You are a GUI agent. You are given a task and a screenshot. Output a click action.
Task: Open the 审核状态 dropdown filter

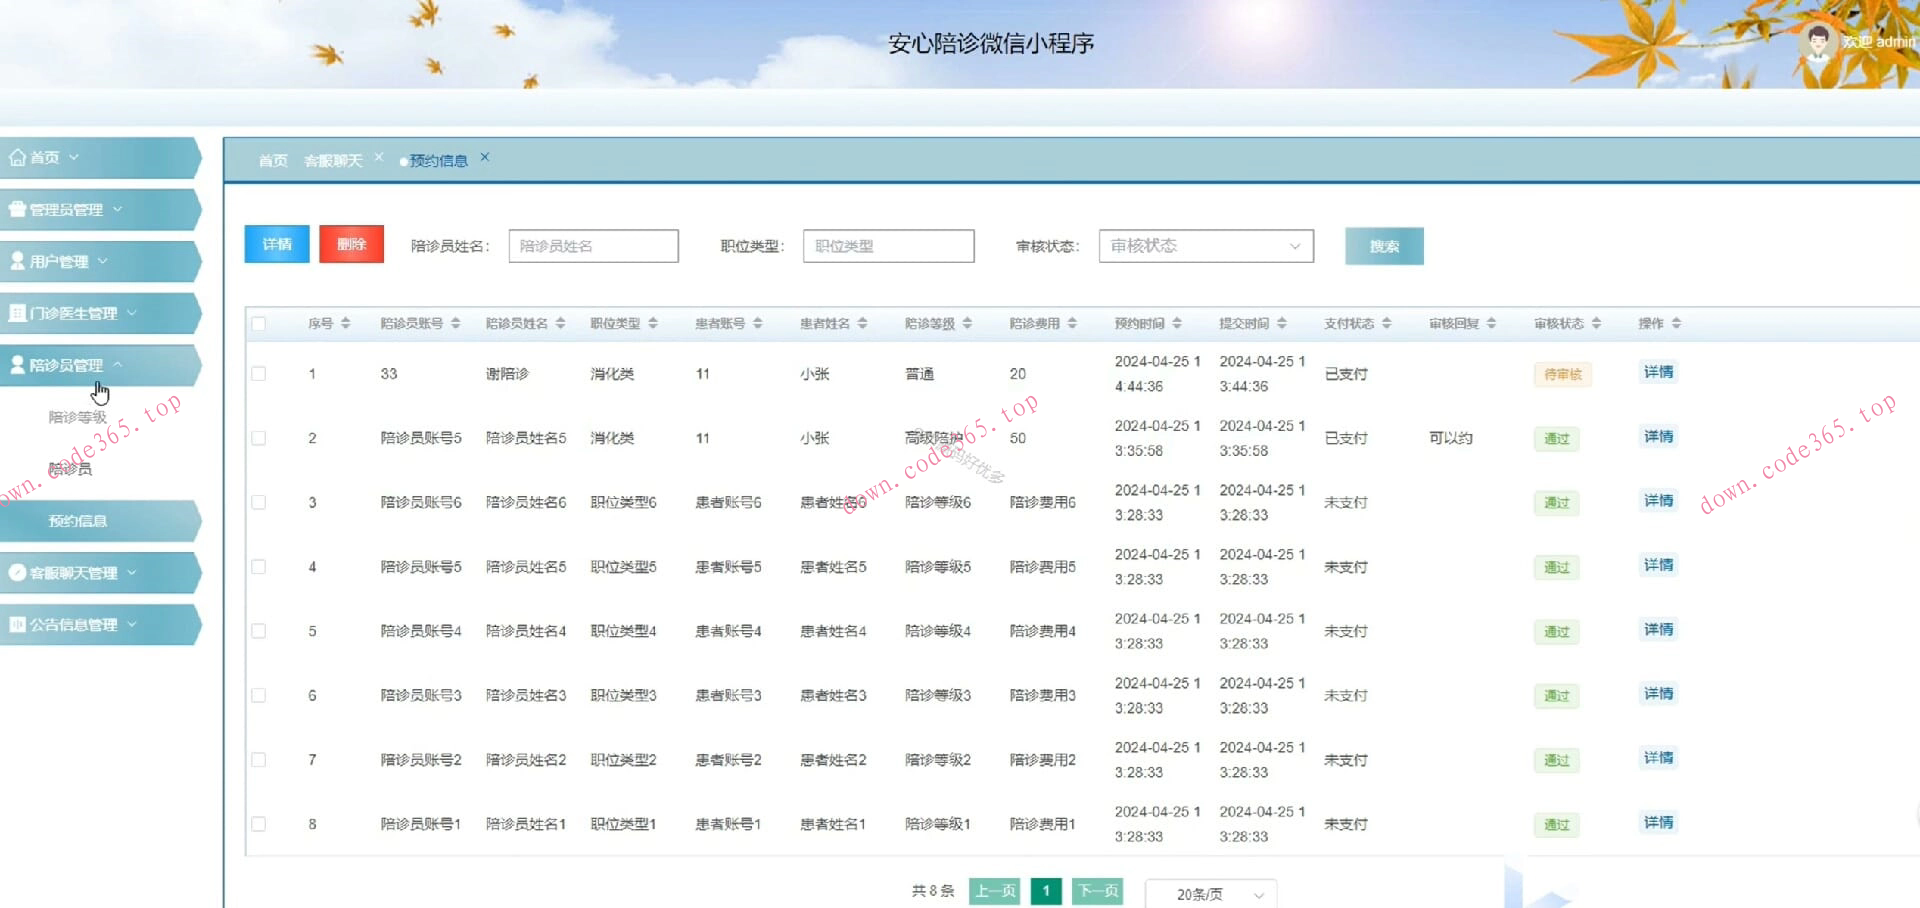pyautogui.click(x=1205, y=245)
